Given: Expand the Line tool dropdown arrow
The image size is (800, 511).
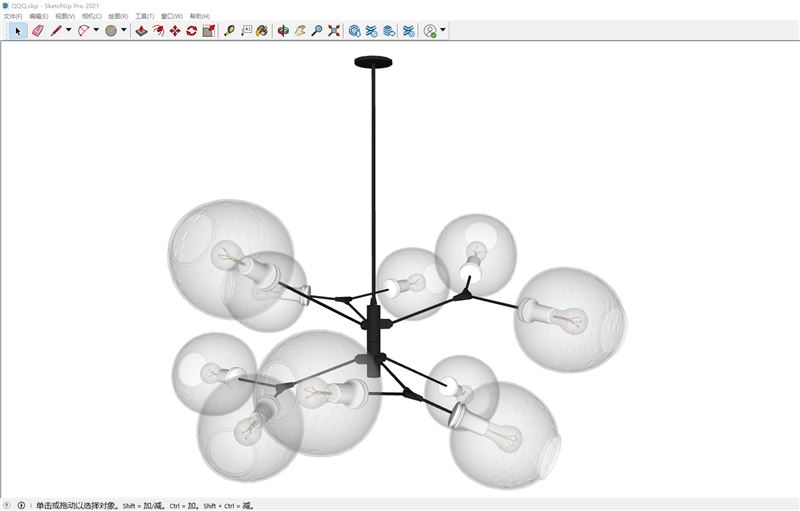Looking at the screenshot, I should [x=69, y=31].
